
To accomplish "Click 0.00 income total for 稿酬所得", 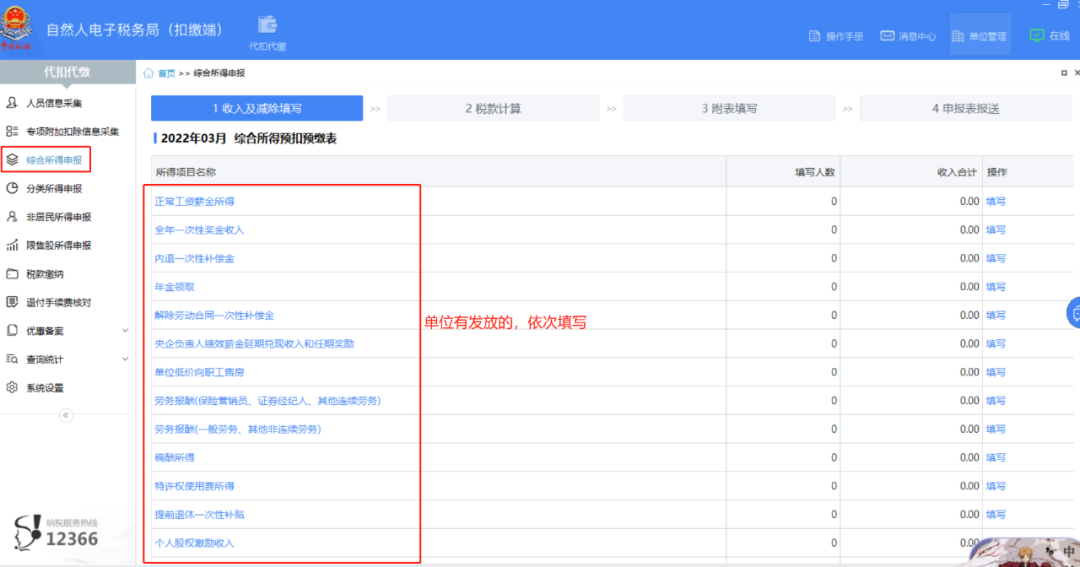I will (969, 457).
